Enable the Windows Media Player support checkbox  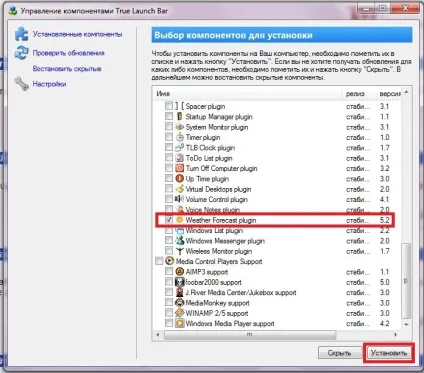click(169, 323)
